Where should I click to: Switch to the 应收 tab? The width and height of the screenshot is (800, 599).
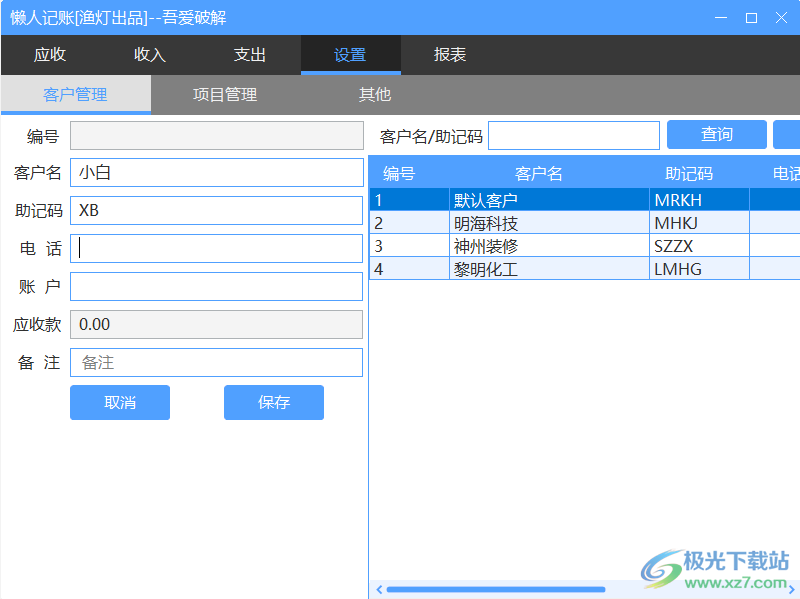point(50,55)
